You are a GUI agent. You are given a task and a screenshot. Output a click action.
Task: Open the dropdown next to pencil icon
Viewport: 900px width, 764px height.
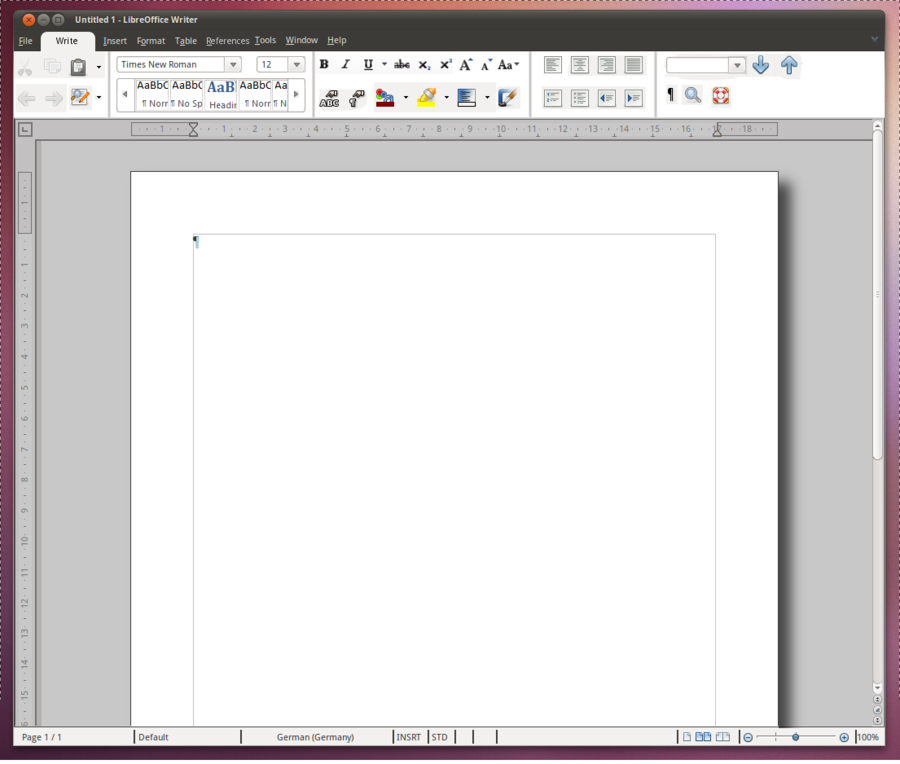[x=99, y=97]
